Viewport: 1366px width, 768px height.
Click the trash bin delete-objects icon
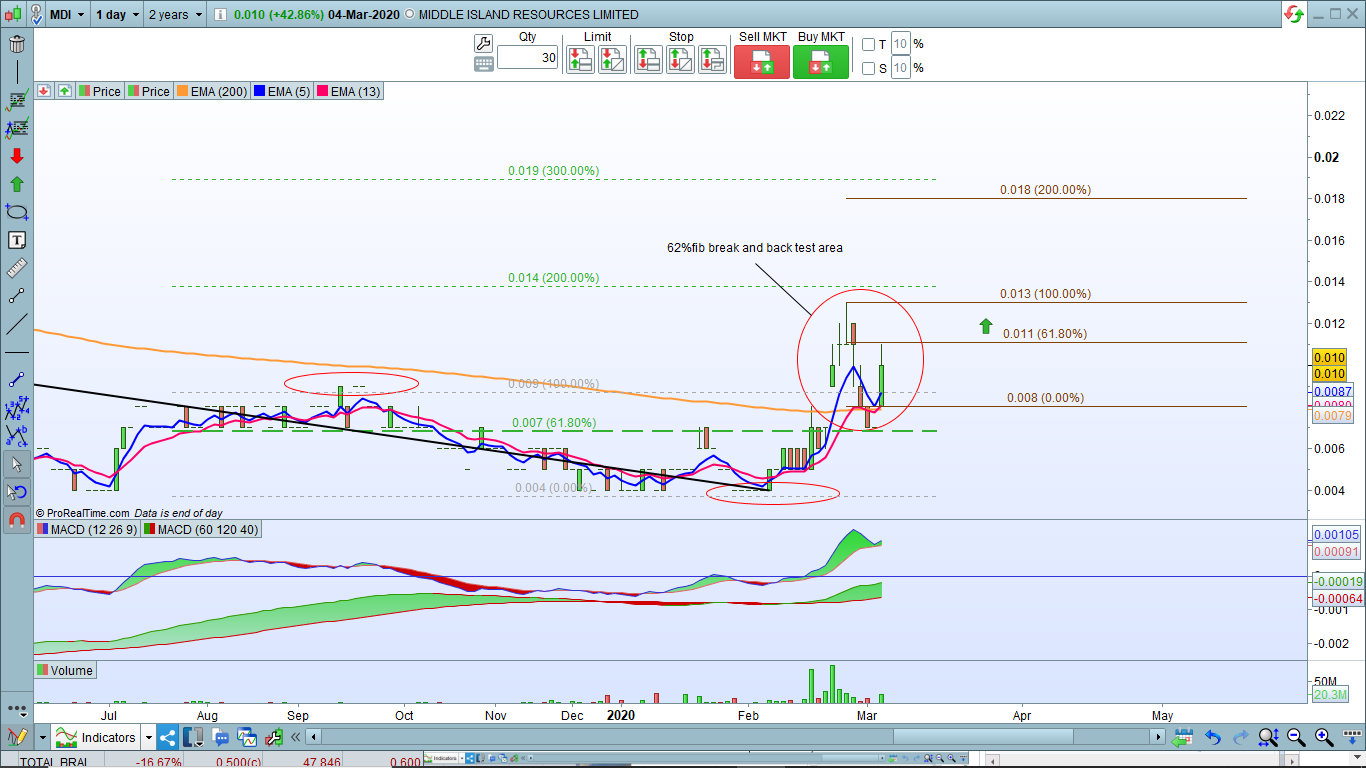point(16,44)
